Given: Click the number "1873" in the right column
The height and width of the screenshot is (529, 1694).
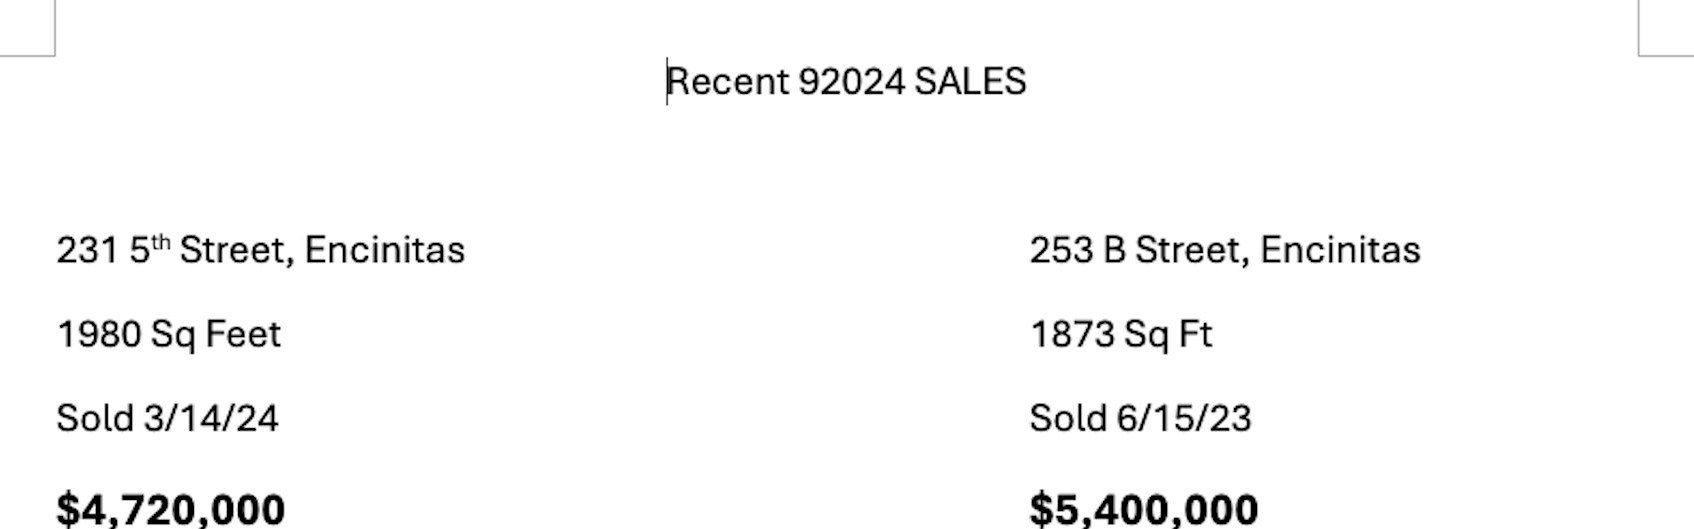Looking at the screenshot, I should [1072, 334].
